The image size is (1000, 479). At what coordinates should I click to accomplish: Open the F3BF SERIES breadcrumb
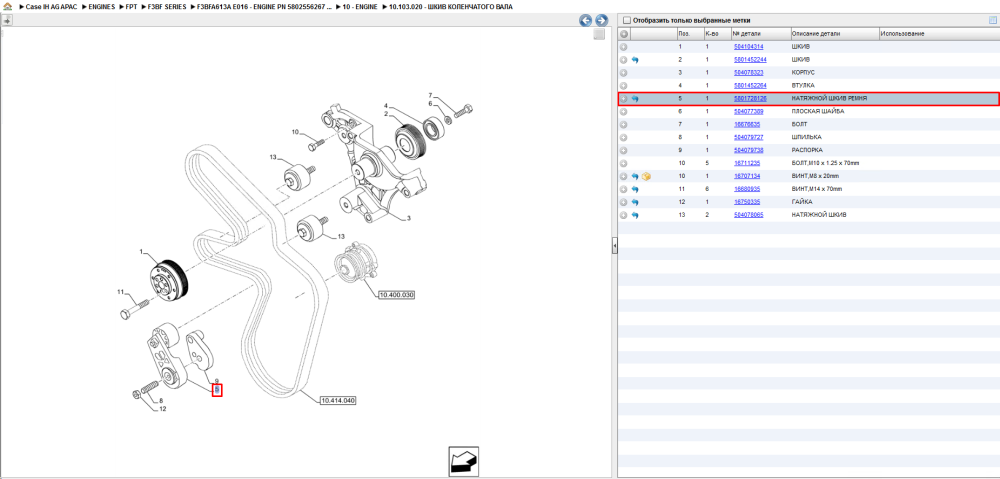coord(166,6)
